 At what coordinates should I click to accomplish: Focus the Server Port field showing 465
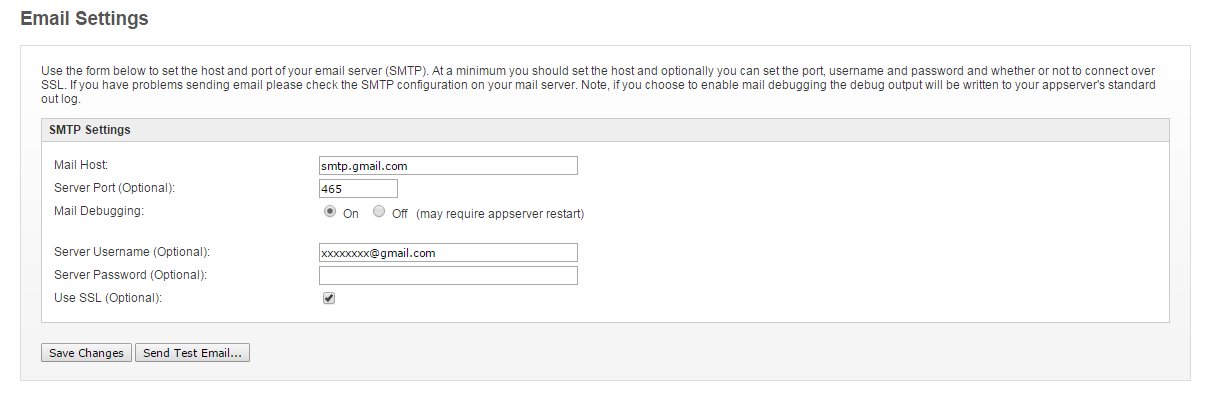[358, 189]
